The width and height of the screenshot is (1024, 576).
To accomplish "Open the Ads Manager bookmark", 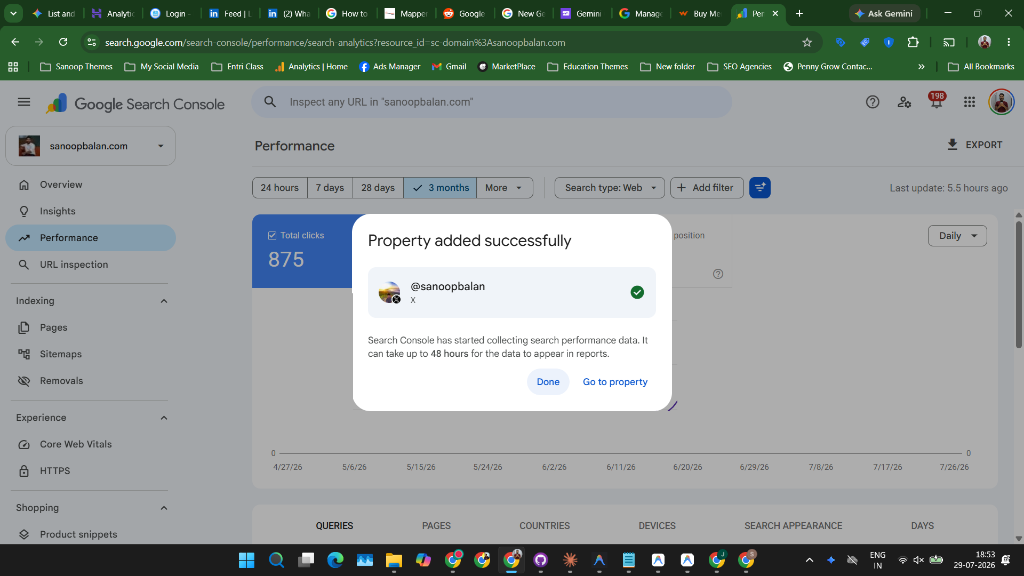I will (389, 67).
